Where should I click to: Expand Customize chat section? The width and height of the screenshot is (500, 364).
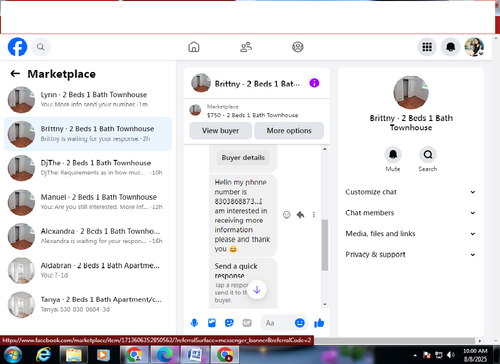coord(410,192)
